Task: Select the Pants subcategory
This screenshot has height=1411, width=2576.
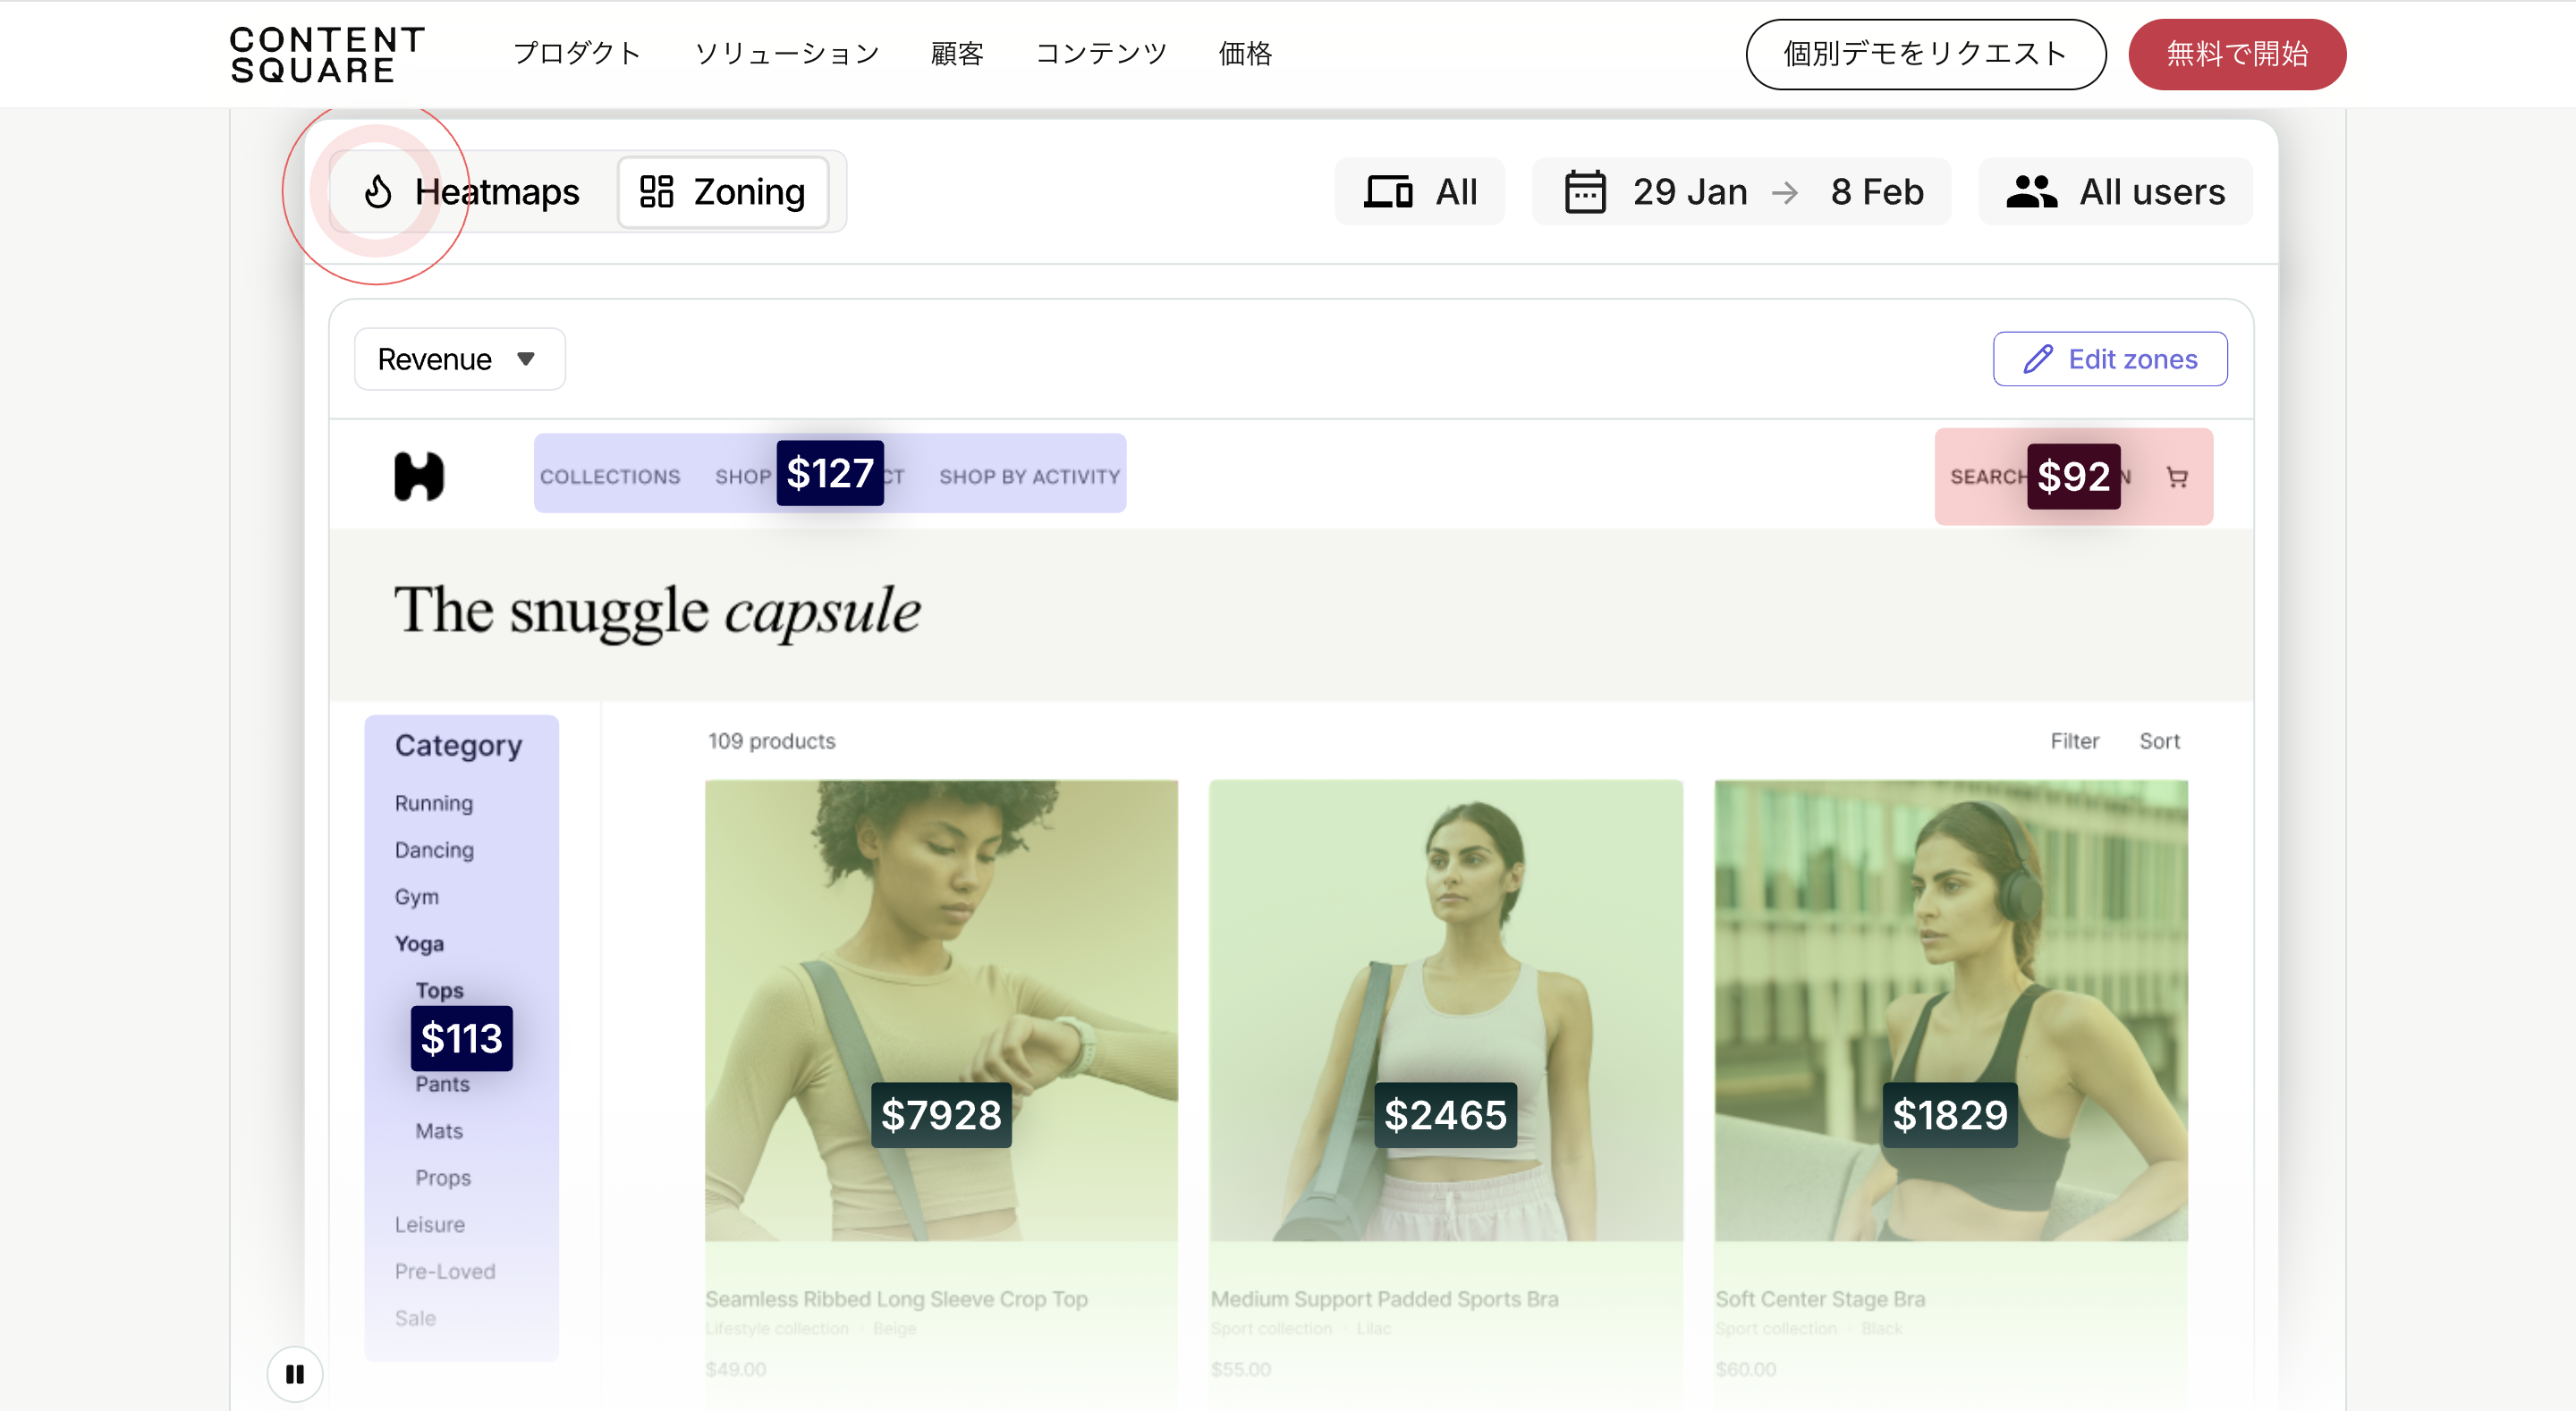Action: (x=442, y=1084)
